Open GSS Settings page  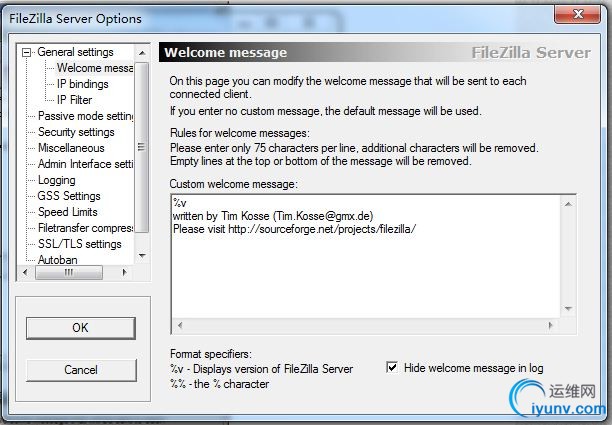pos(69,196)
